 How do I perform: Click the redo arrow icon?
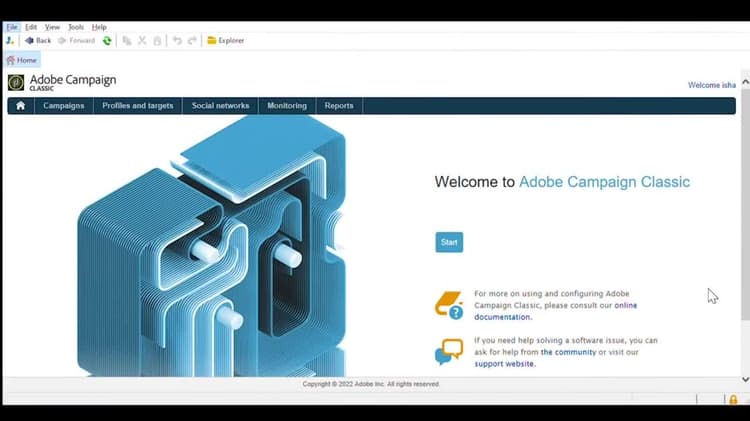coord(192,41)
